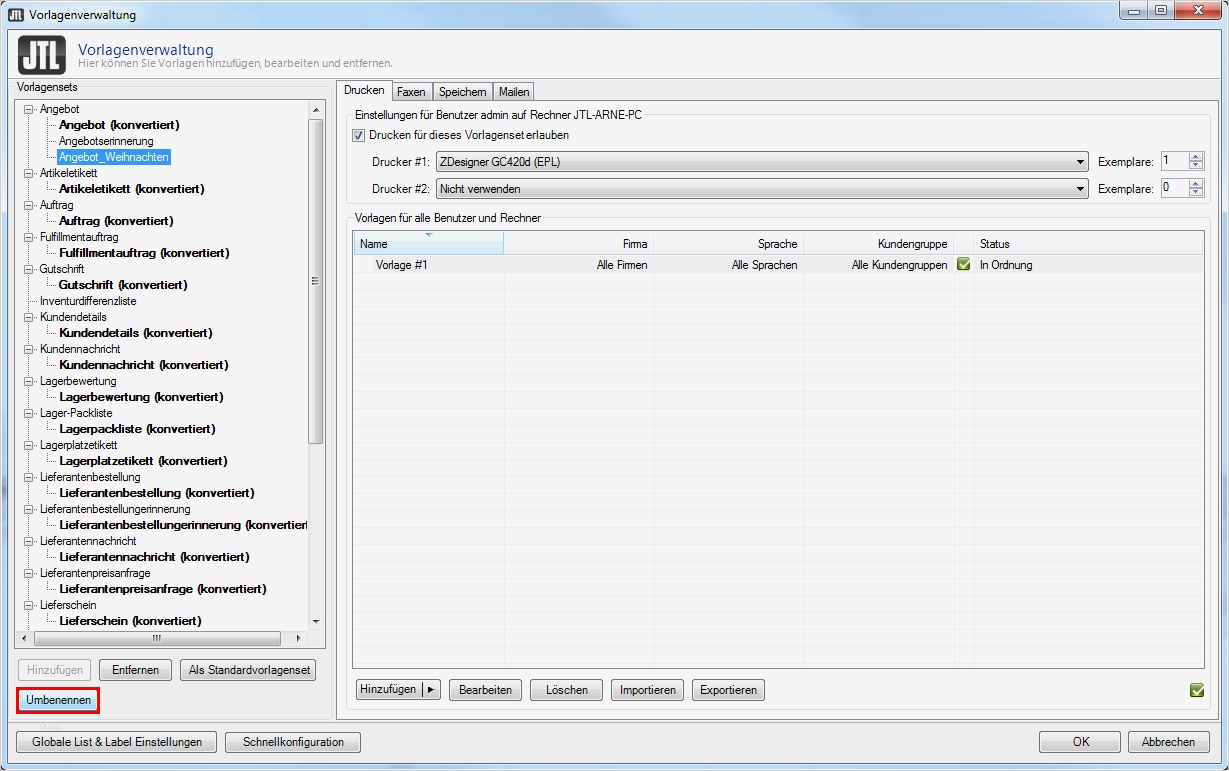Click the Umbenennen button
1229x771 pixels.
tap(58, 701)
